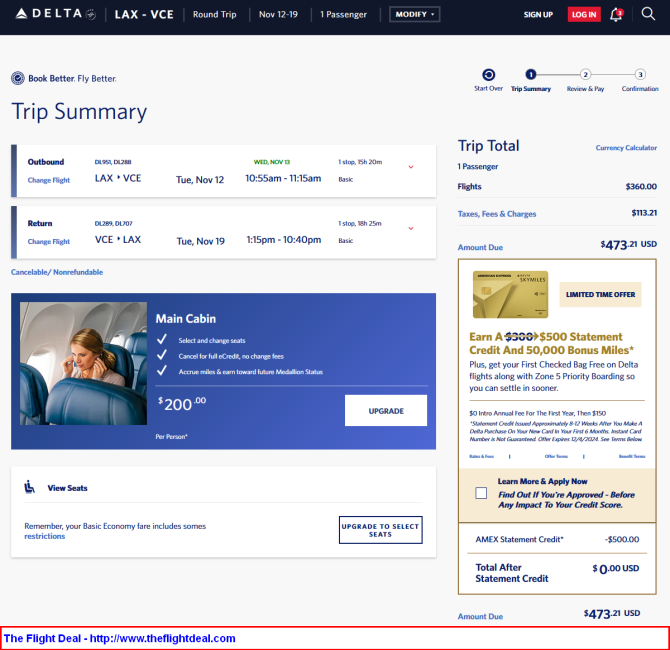Click the Round Trip header text

pyautogui.click(x=215, y=15)
